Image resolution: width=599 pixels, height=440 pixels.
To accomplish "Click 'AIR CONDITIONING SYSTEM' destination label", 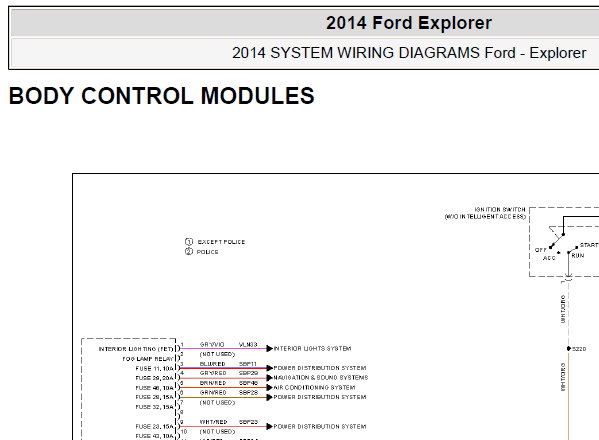I will [x=314, y=388].
